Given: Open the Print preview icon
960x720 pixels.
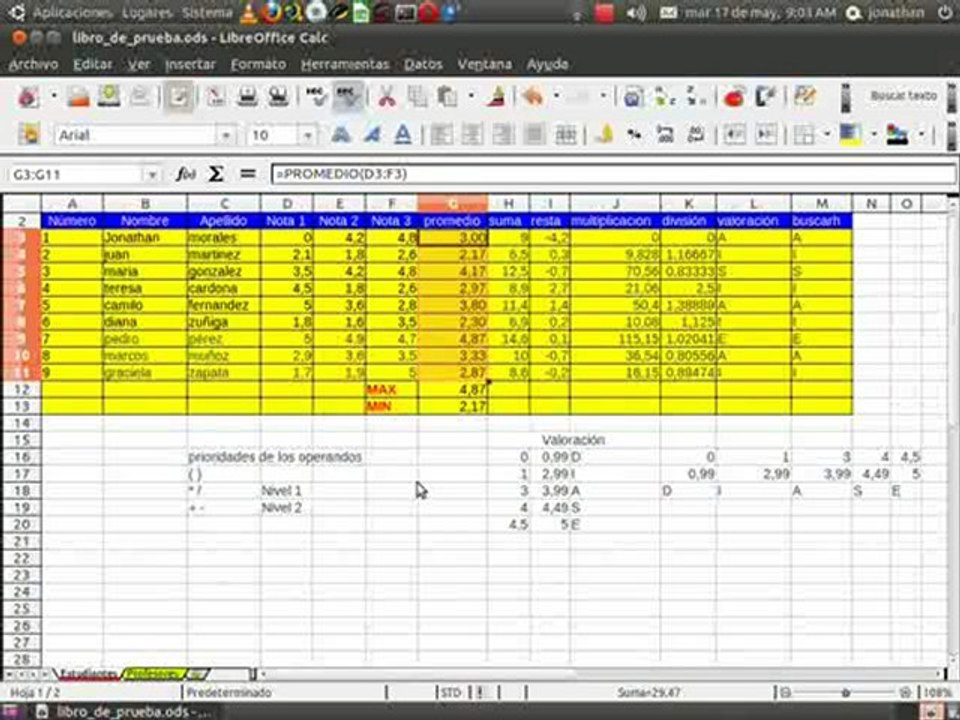Looking at the screenshot, I should [x=279, y=96].
